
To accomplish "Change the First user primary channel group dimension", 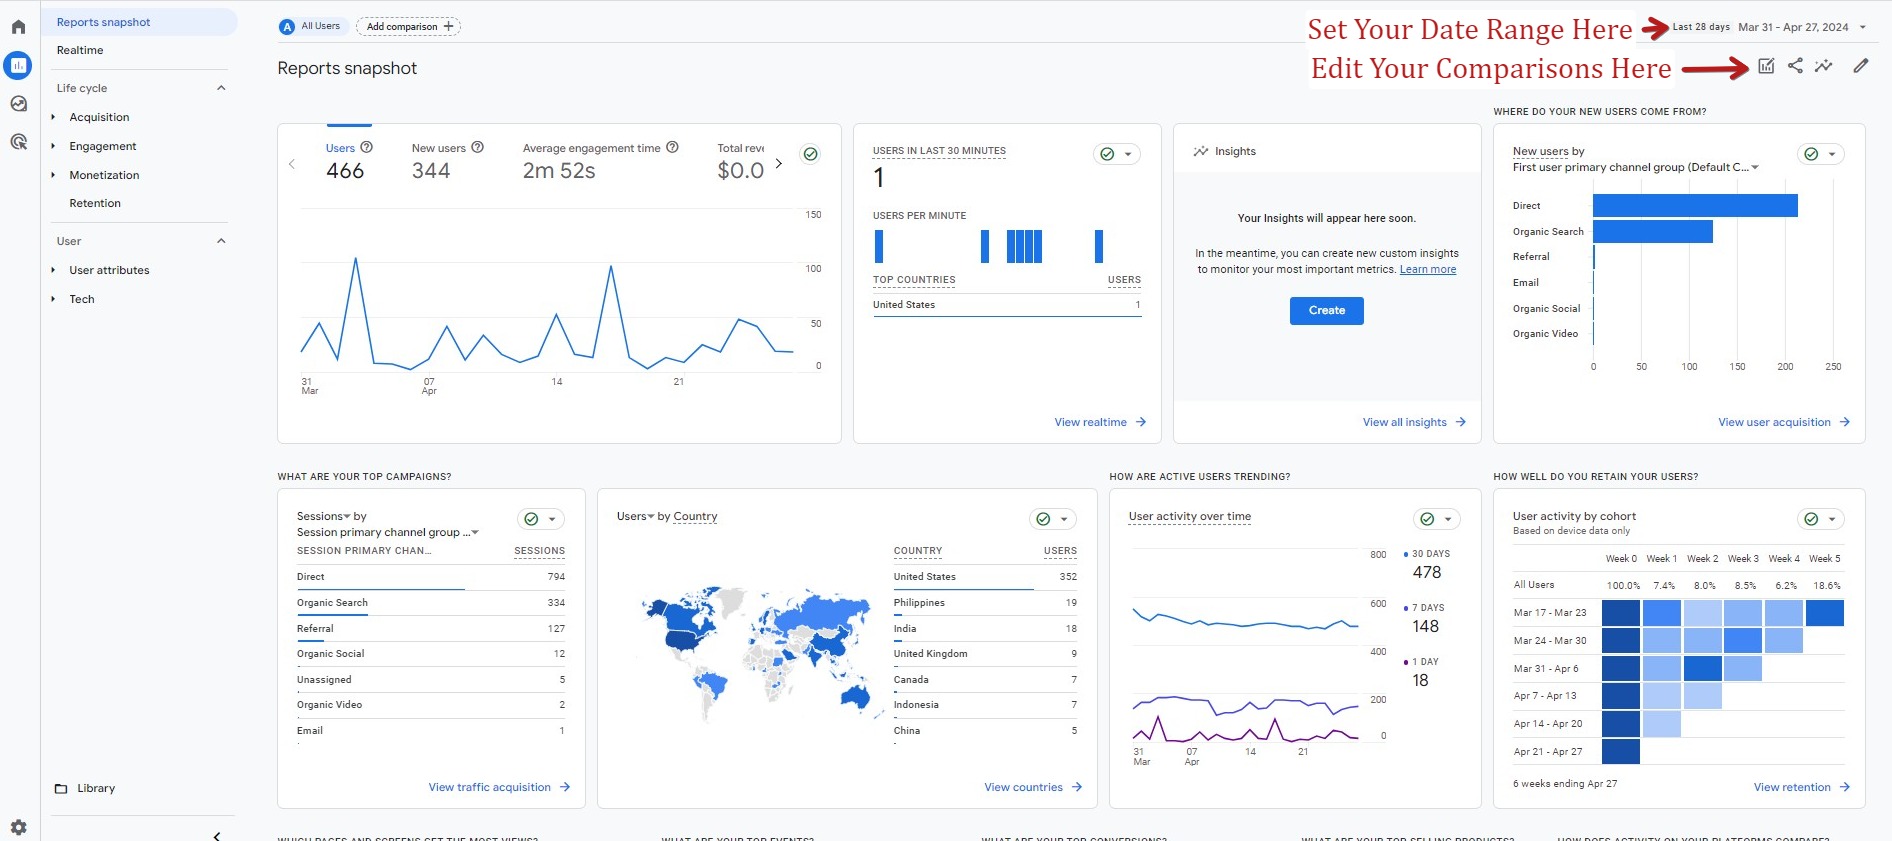I will coord(1636,168).
